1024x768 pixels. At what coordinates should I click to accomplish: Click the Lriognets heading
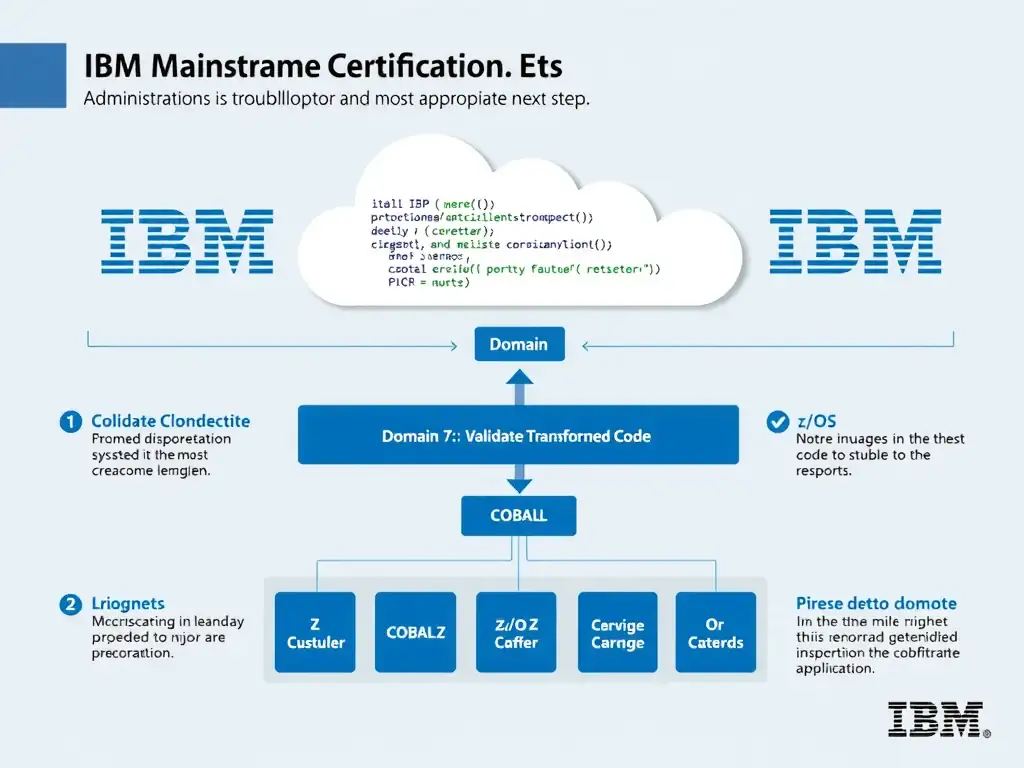coord(128,603)
